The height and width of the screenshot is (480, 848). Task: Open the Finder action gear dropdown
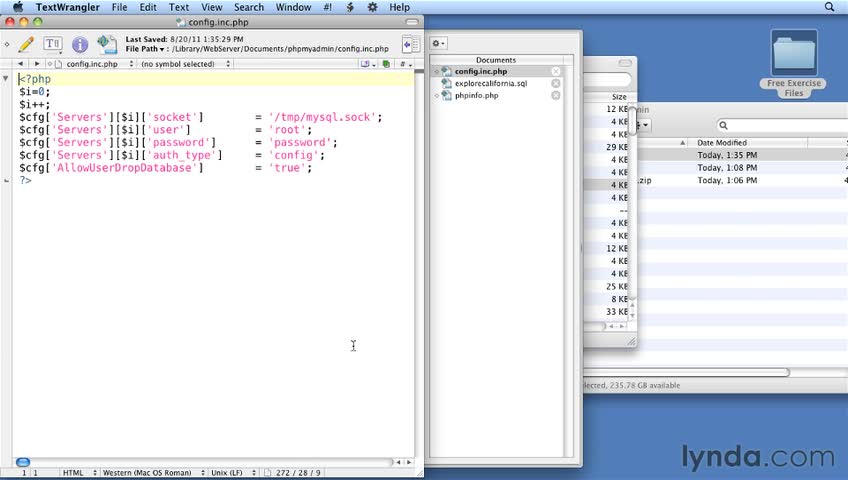(642, 125)
